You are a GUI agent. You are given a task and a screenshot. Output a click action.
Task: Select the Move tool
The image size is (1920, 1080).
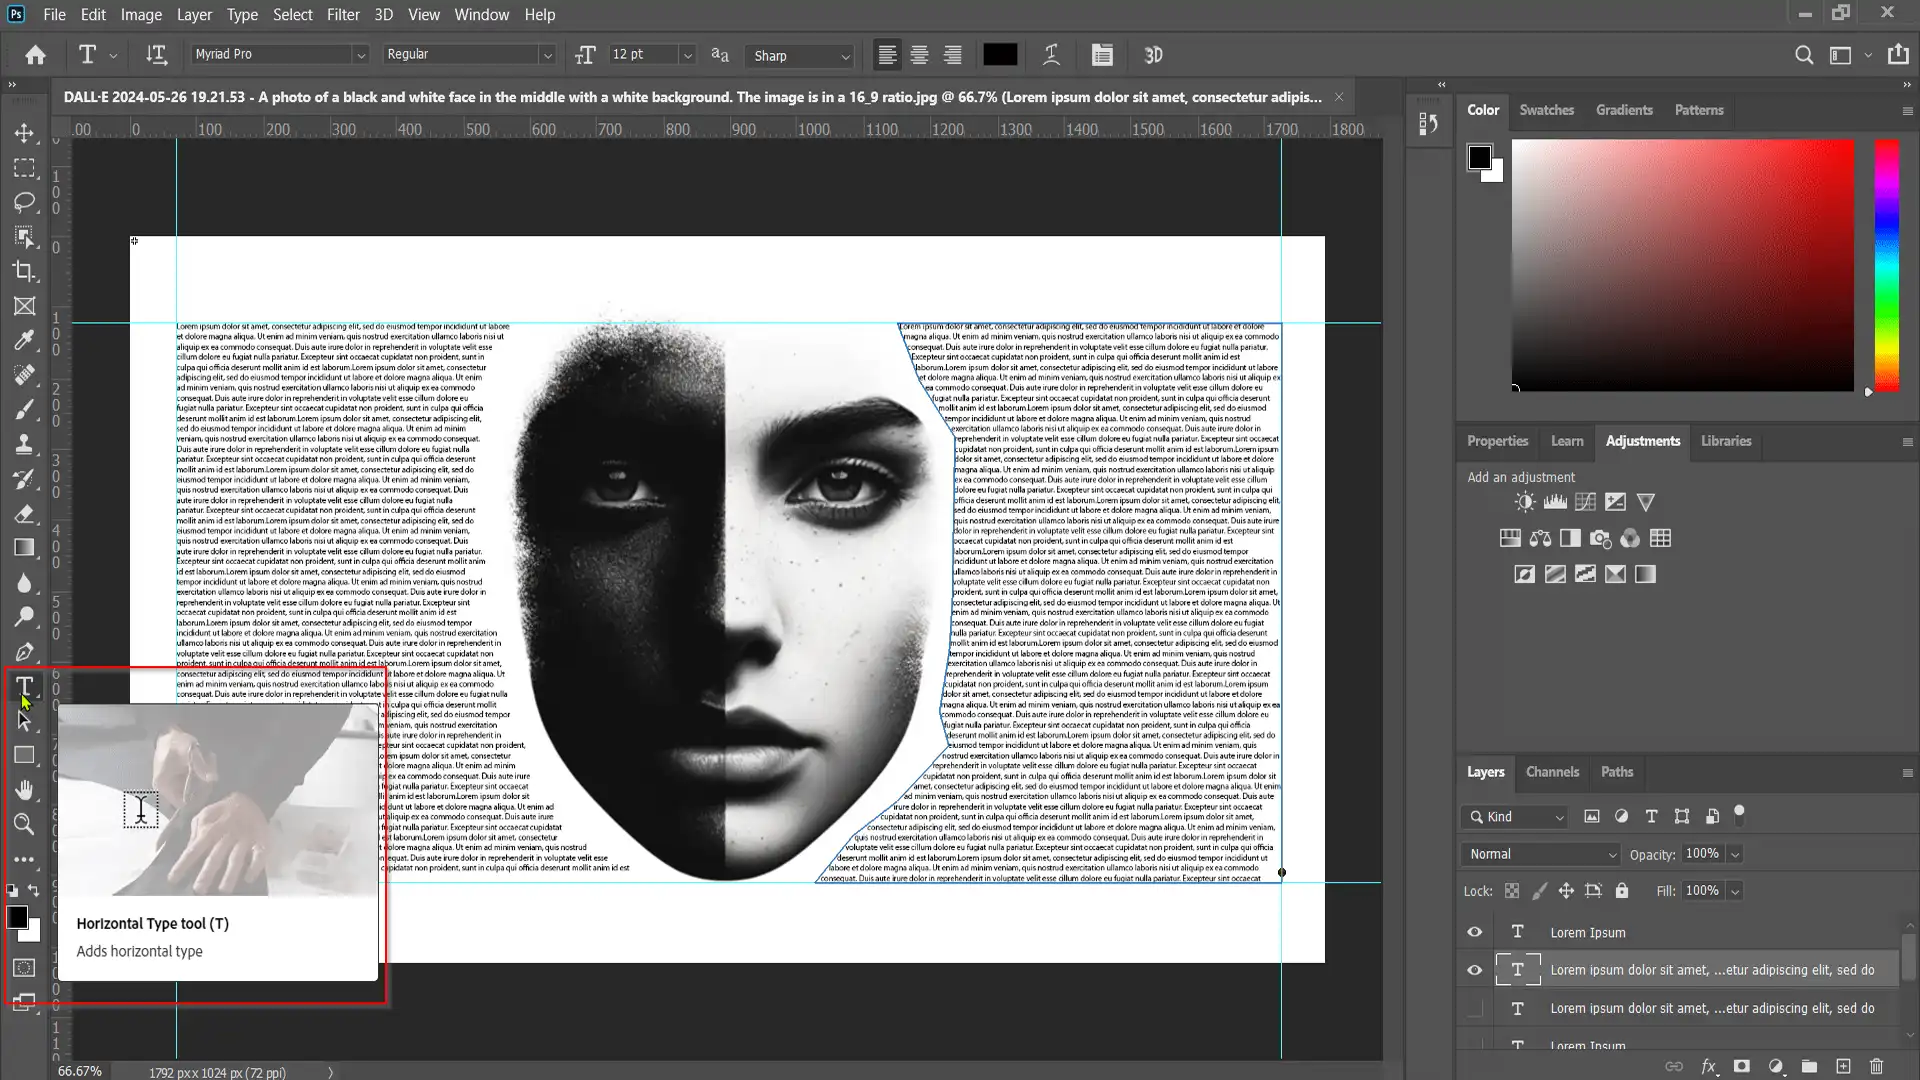coord(24,133)
